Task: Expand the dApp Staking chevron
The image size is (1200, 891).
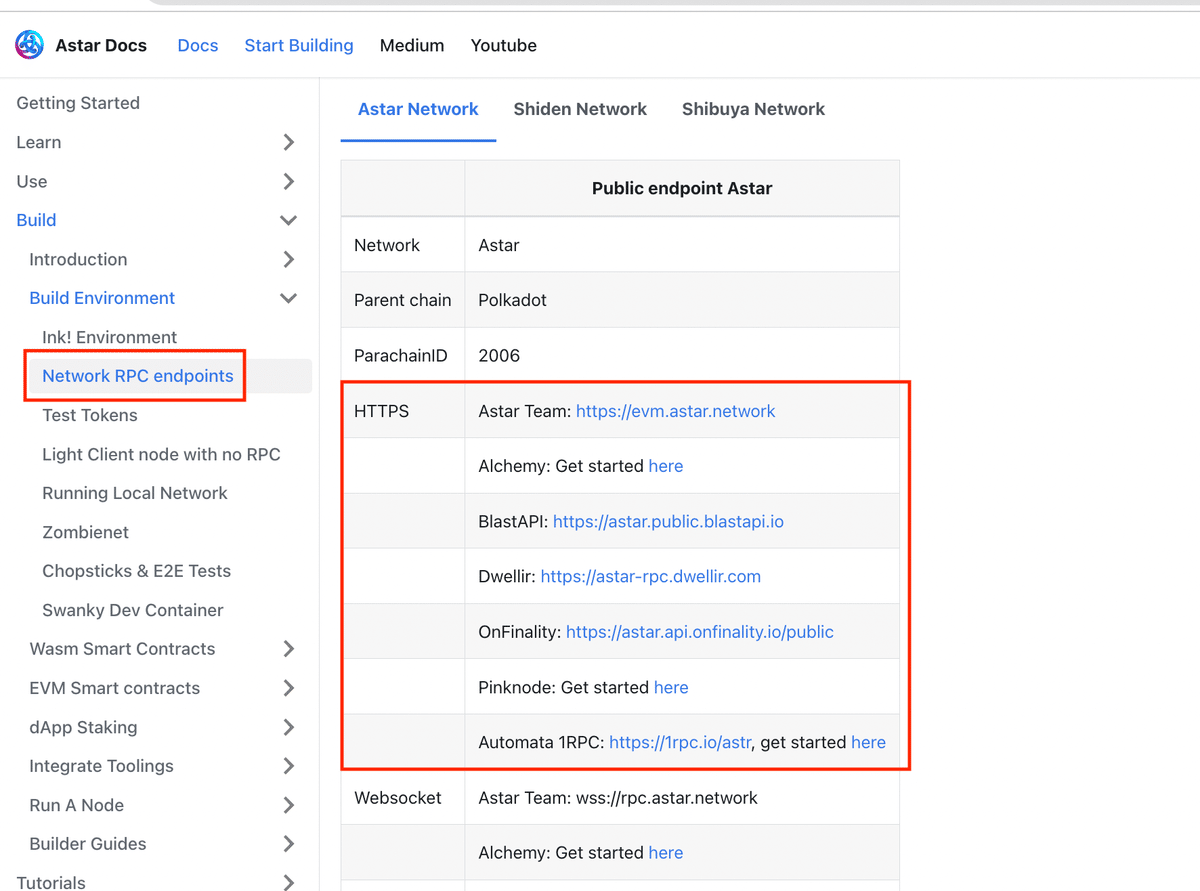Action: point(288,727)
